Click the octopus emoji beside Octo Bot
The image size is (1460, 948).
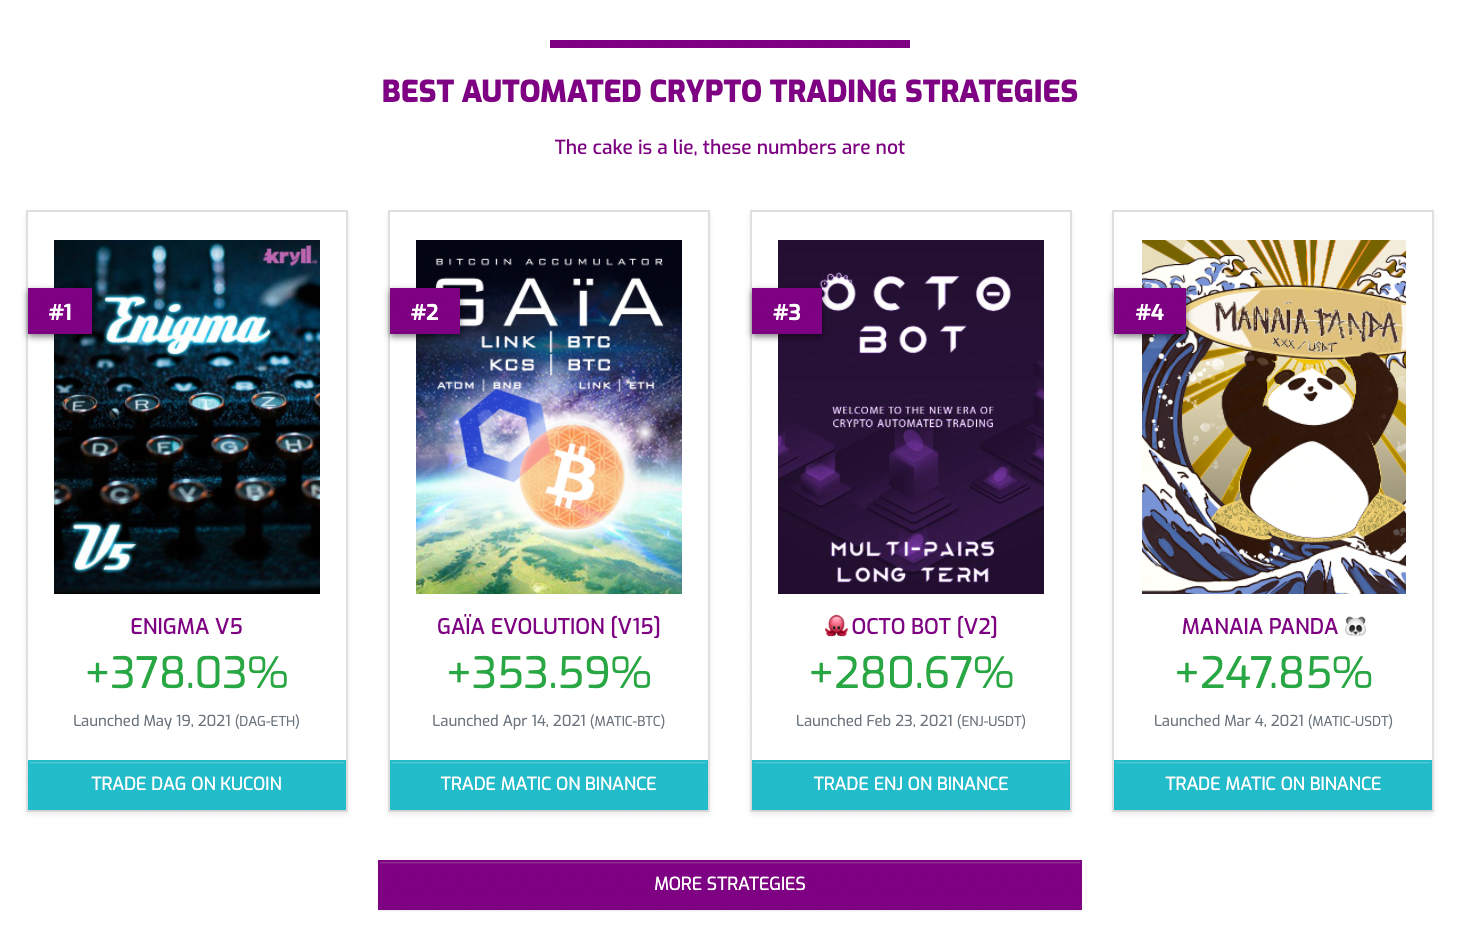(836, 626)
